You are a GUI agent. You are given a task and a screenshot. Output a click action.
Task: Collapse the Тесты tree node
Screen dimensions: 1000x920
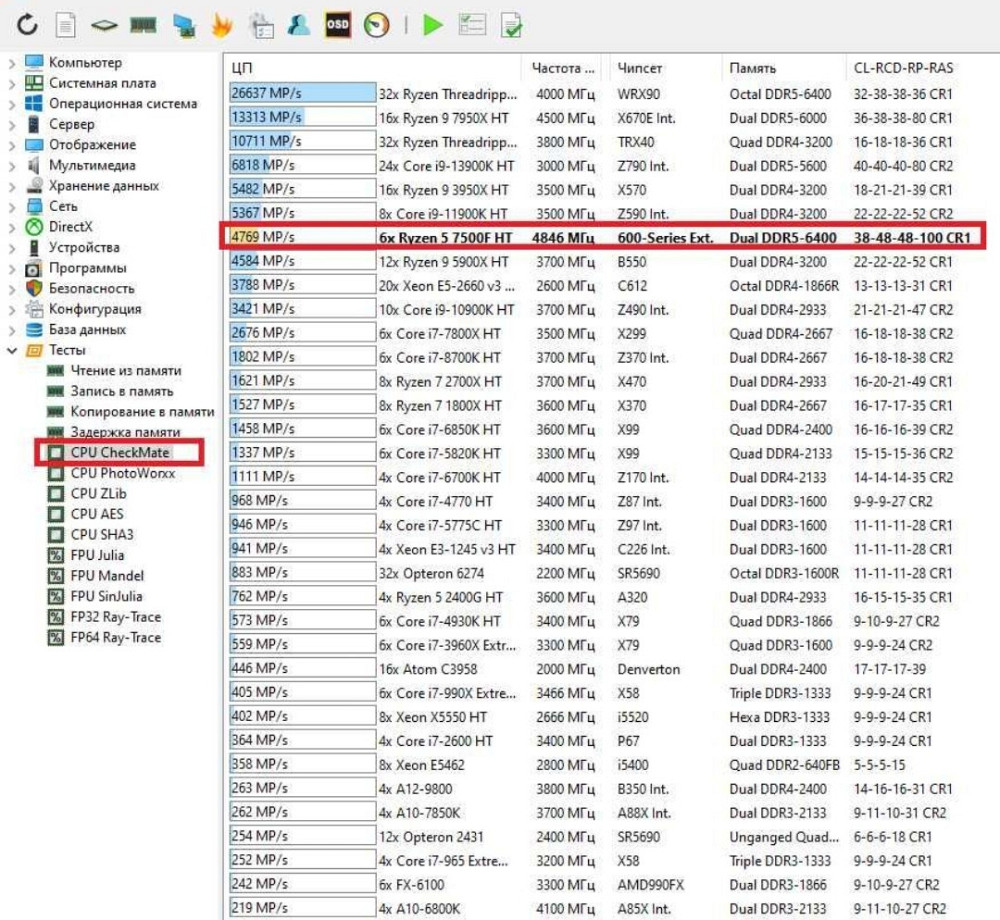click(x=12, y=350)
